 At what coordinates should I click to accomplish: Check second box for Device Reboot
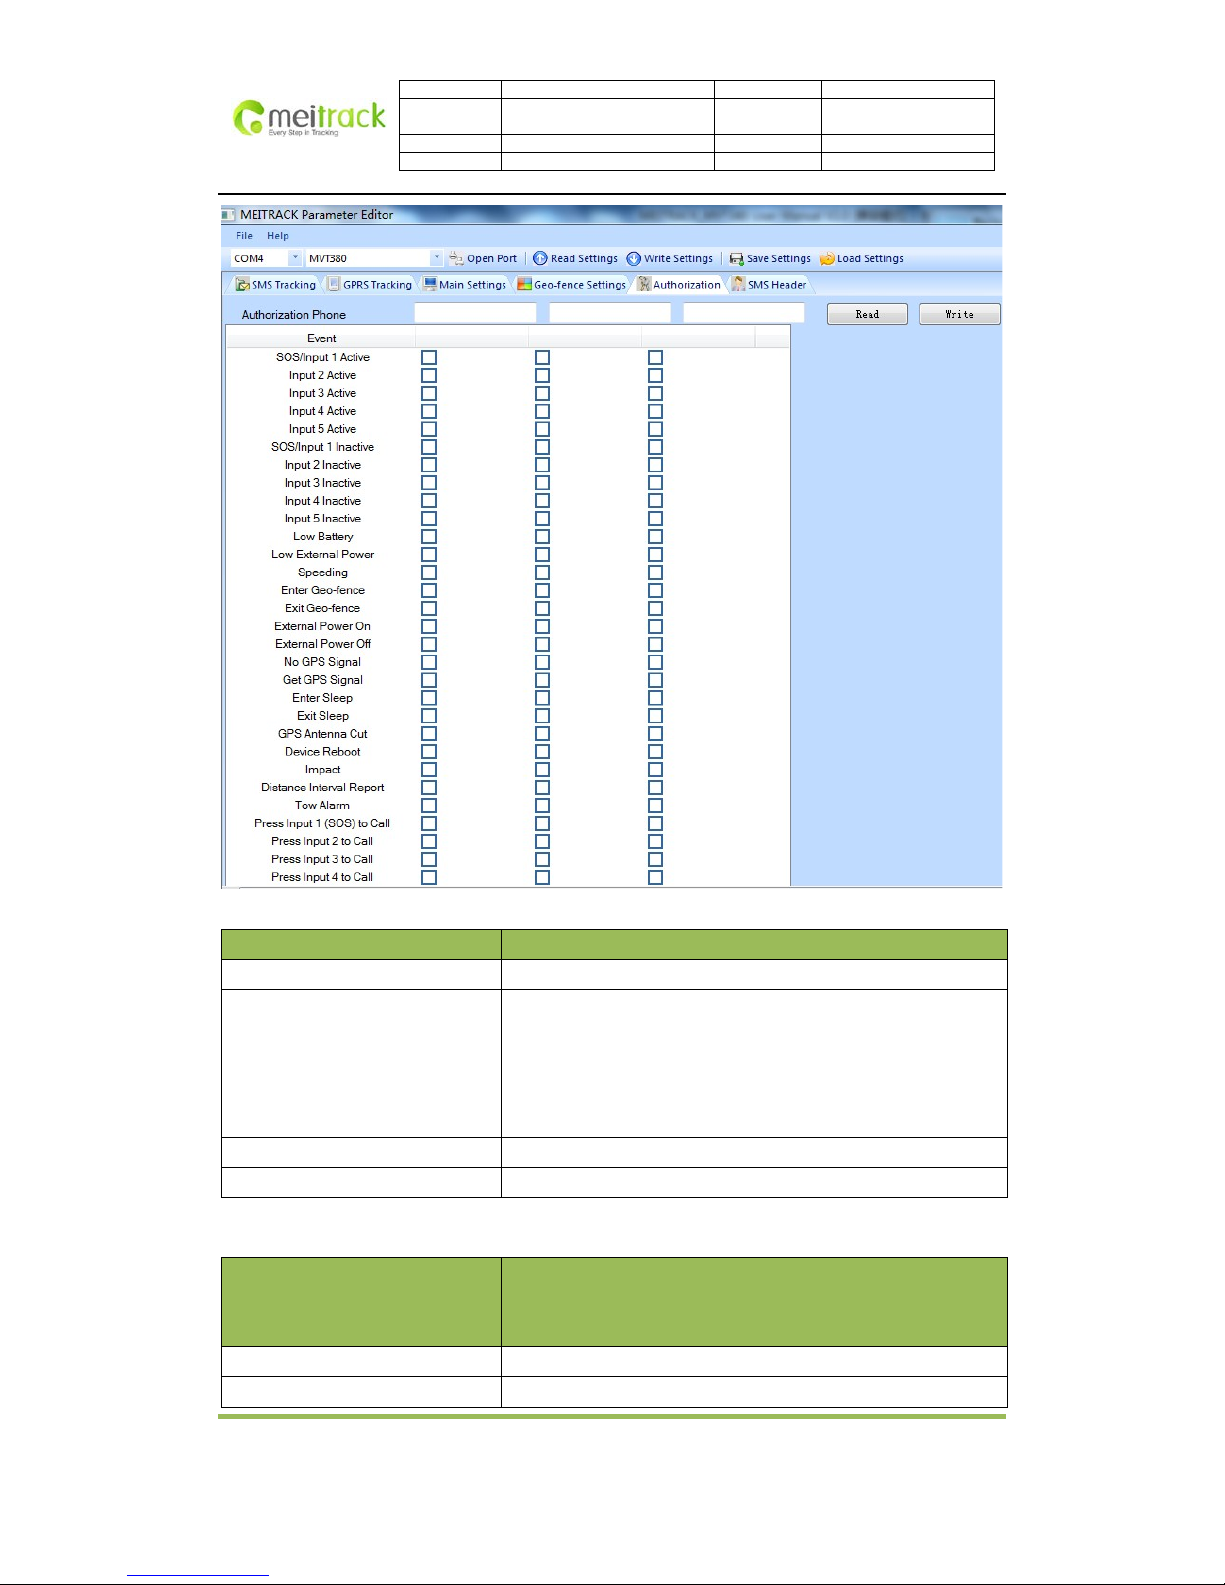pyautogui.click(x=542, y=751)
